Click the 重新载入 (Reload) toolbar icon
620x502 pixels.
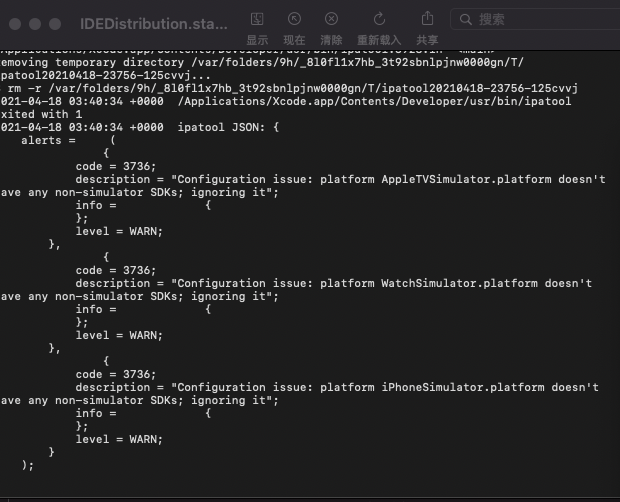click(379, 19)
